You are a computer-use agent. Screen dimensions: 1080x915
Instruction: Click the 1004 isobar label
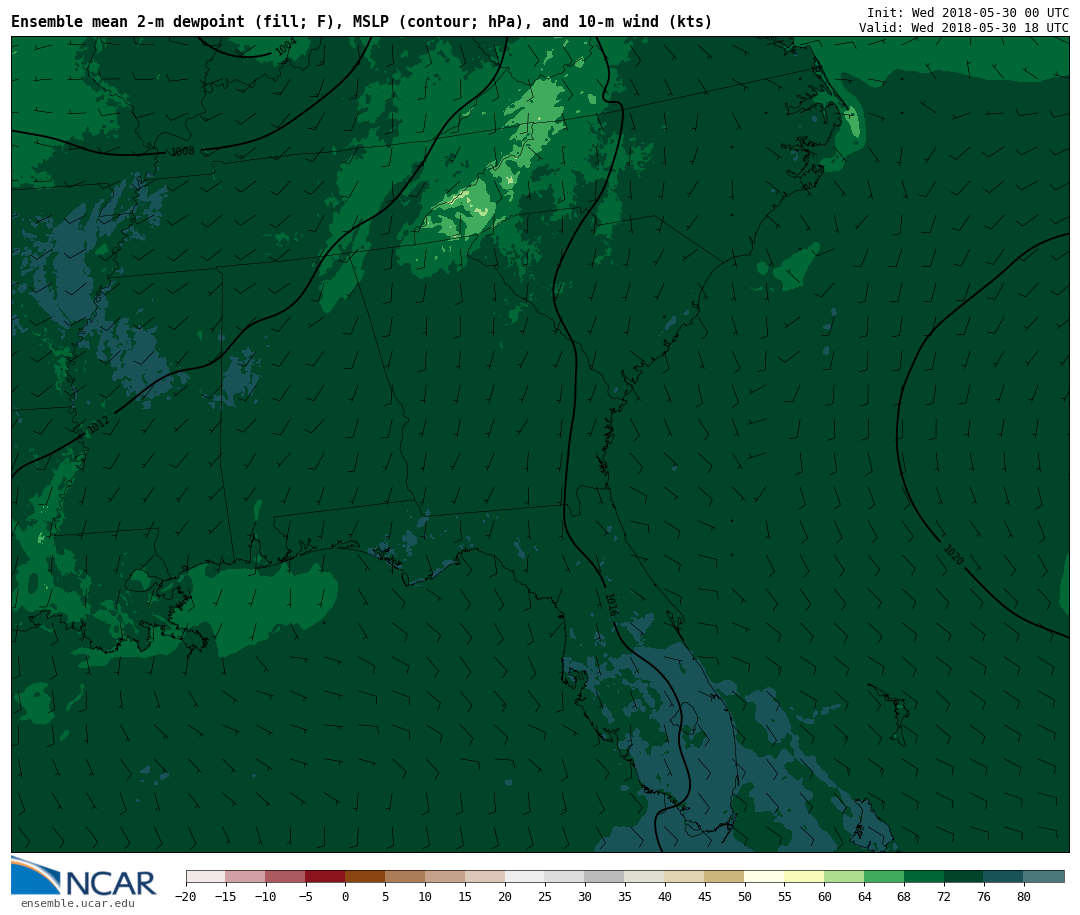tap(286, 47)
